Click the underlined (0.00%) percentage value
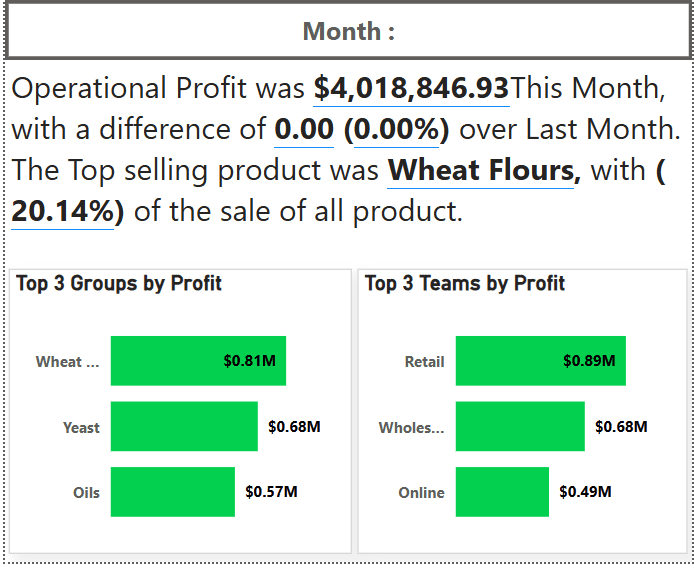 [x=401, y=129]
